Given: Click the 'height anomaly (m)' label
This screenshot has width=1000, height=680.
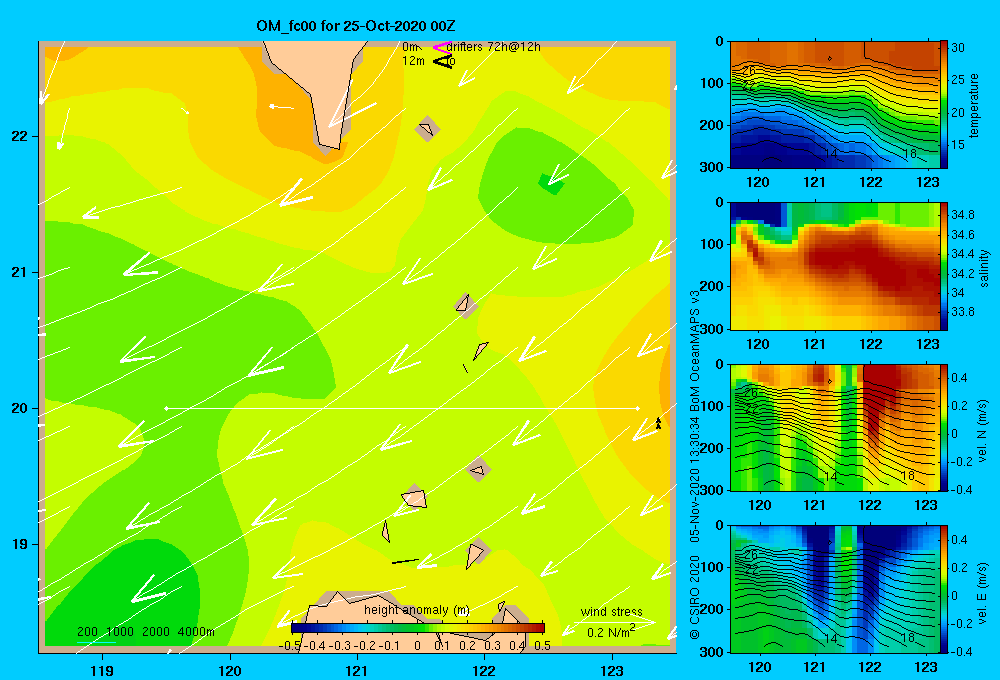Looking at the screenshot, I should click(417, 610).
